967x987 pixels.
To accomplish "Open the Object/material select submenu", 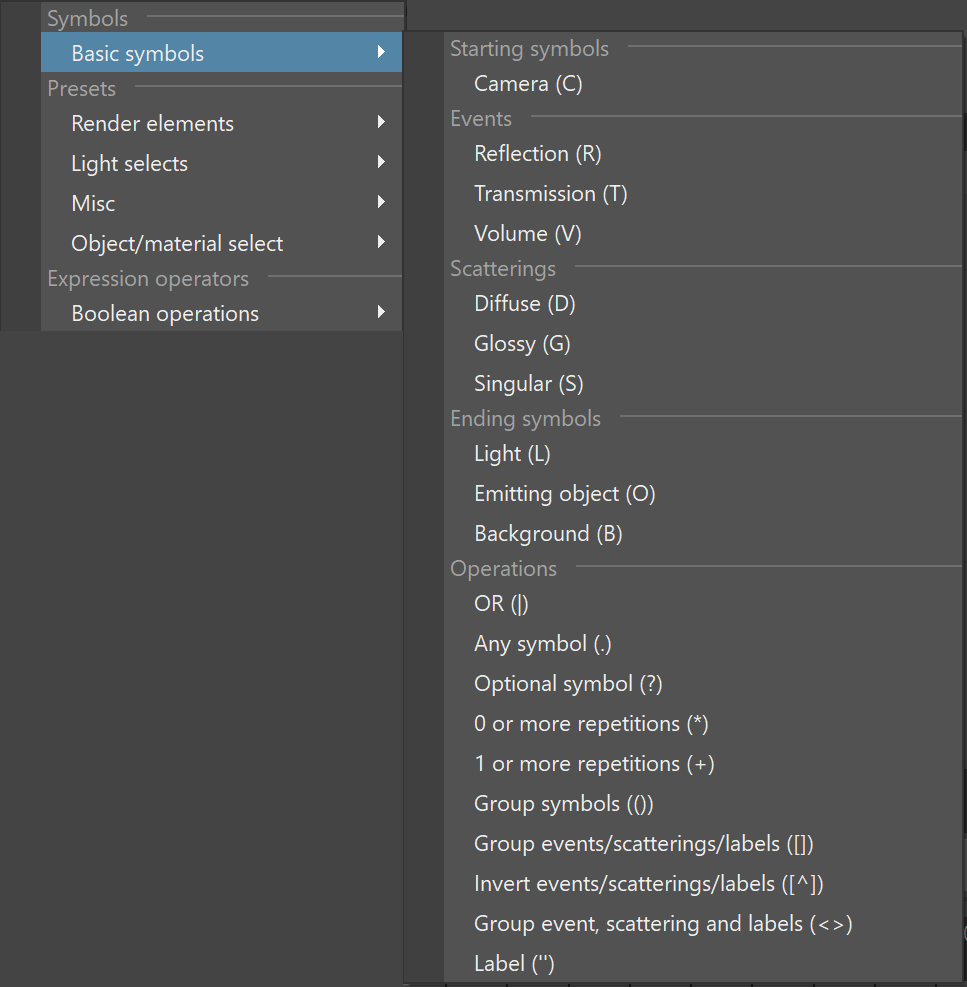I will [221, 243].
